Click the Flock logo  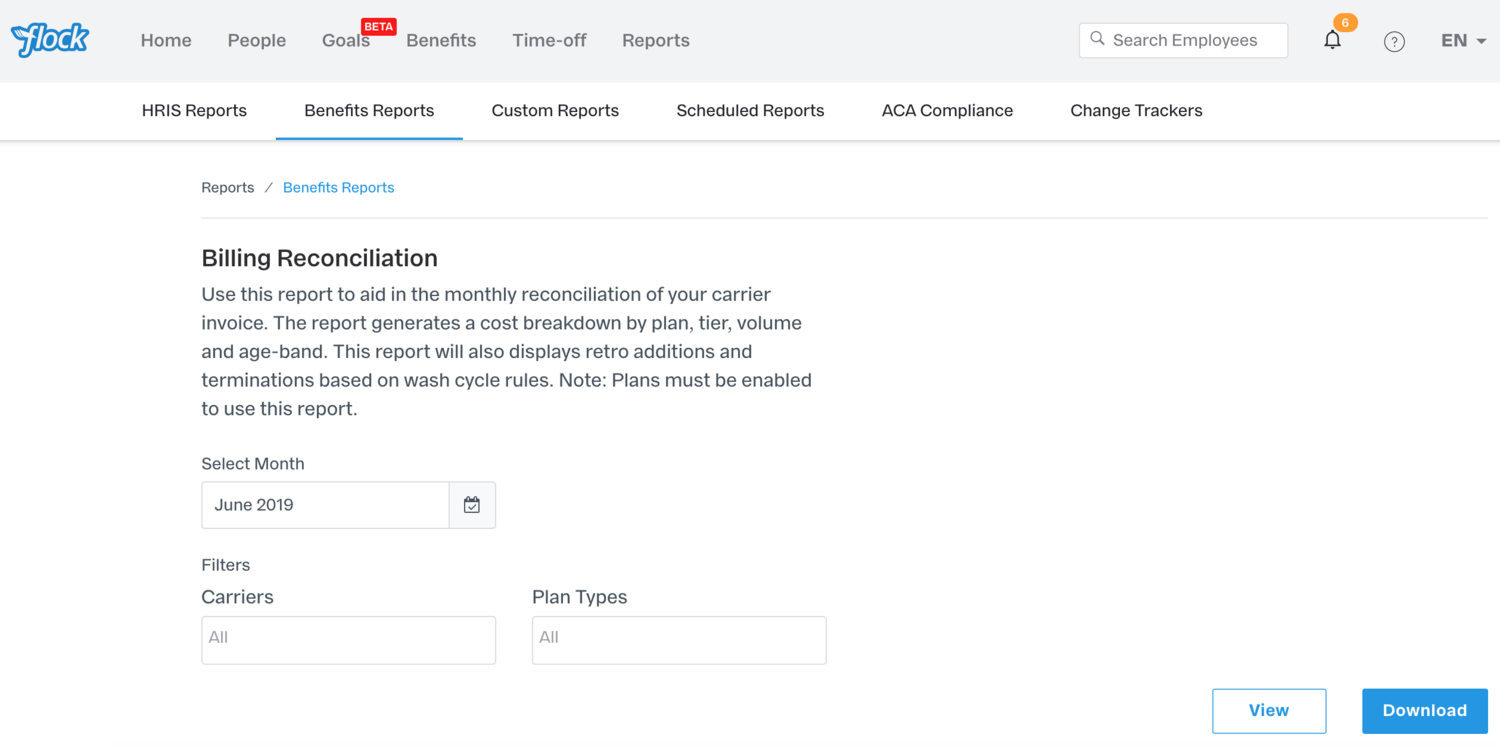coord(50,40)
